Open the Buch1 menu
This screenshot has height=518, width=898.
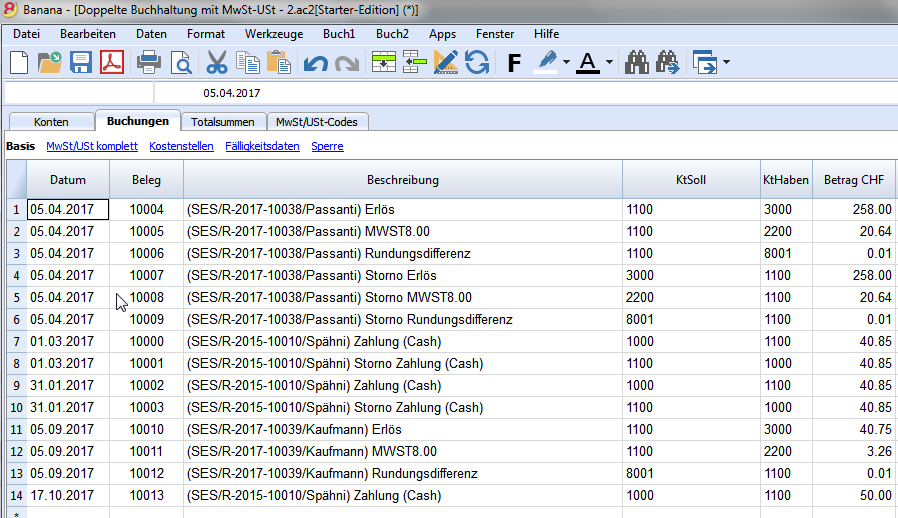pyautogui.click(x=339, y=34)
